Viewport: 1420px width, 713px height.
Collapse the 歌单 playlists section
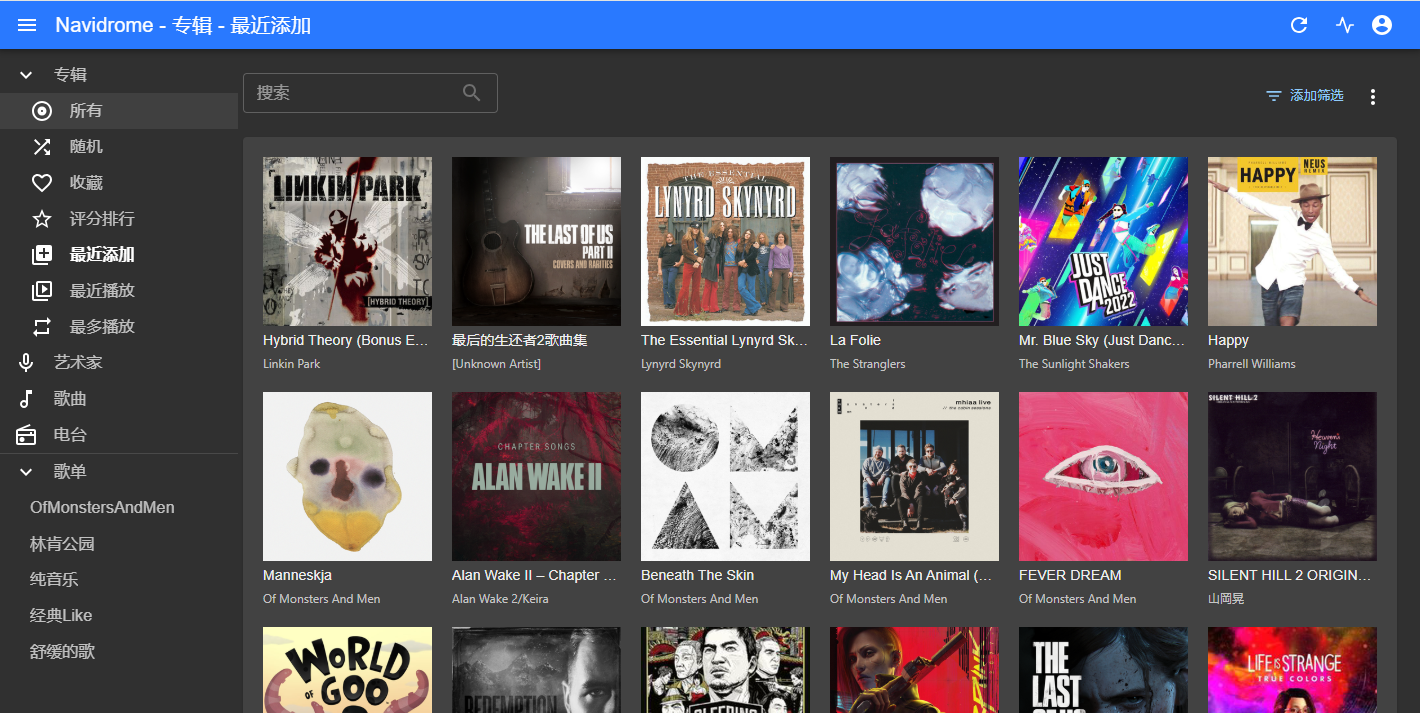click(27, 472)
